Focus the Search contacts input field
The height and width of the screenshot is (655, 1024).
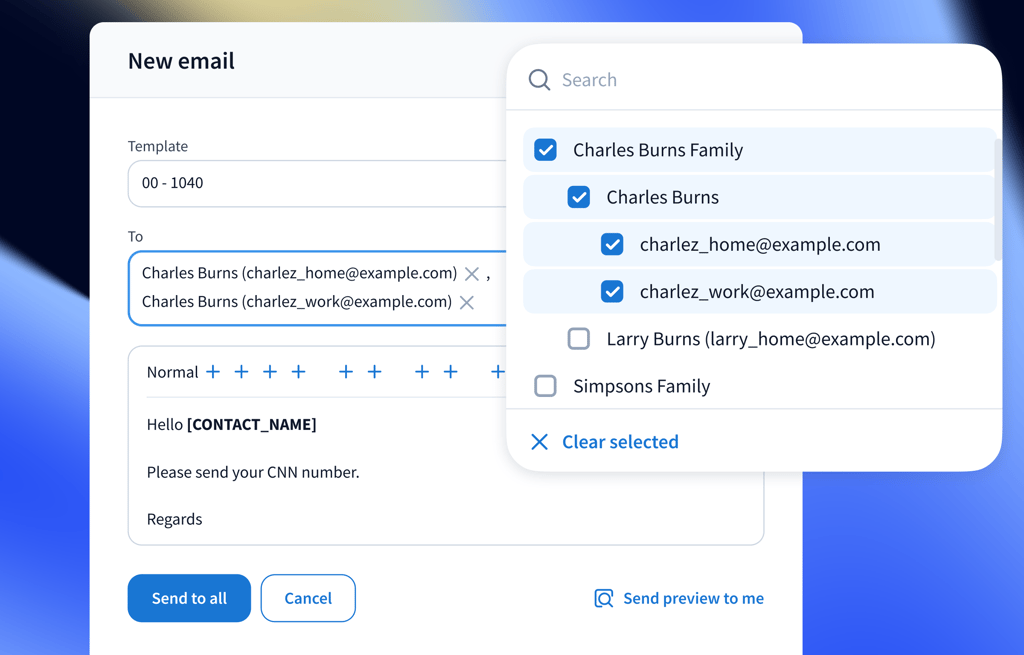point(760,80)
